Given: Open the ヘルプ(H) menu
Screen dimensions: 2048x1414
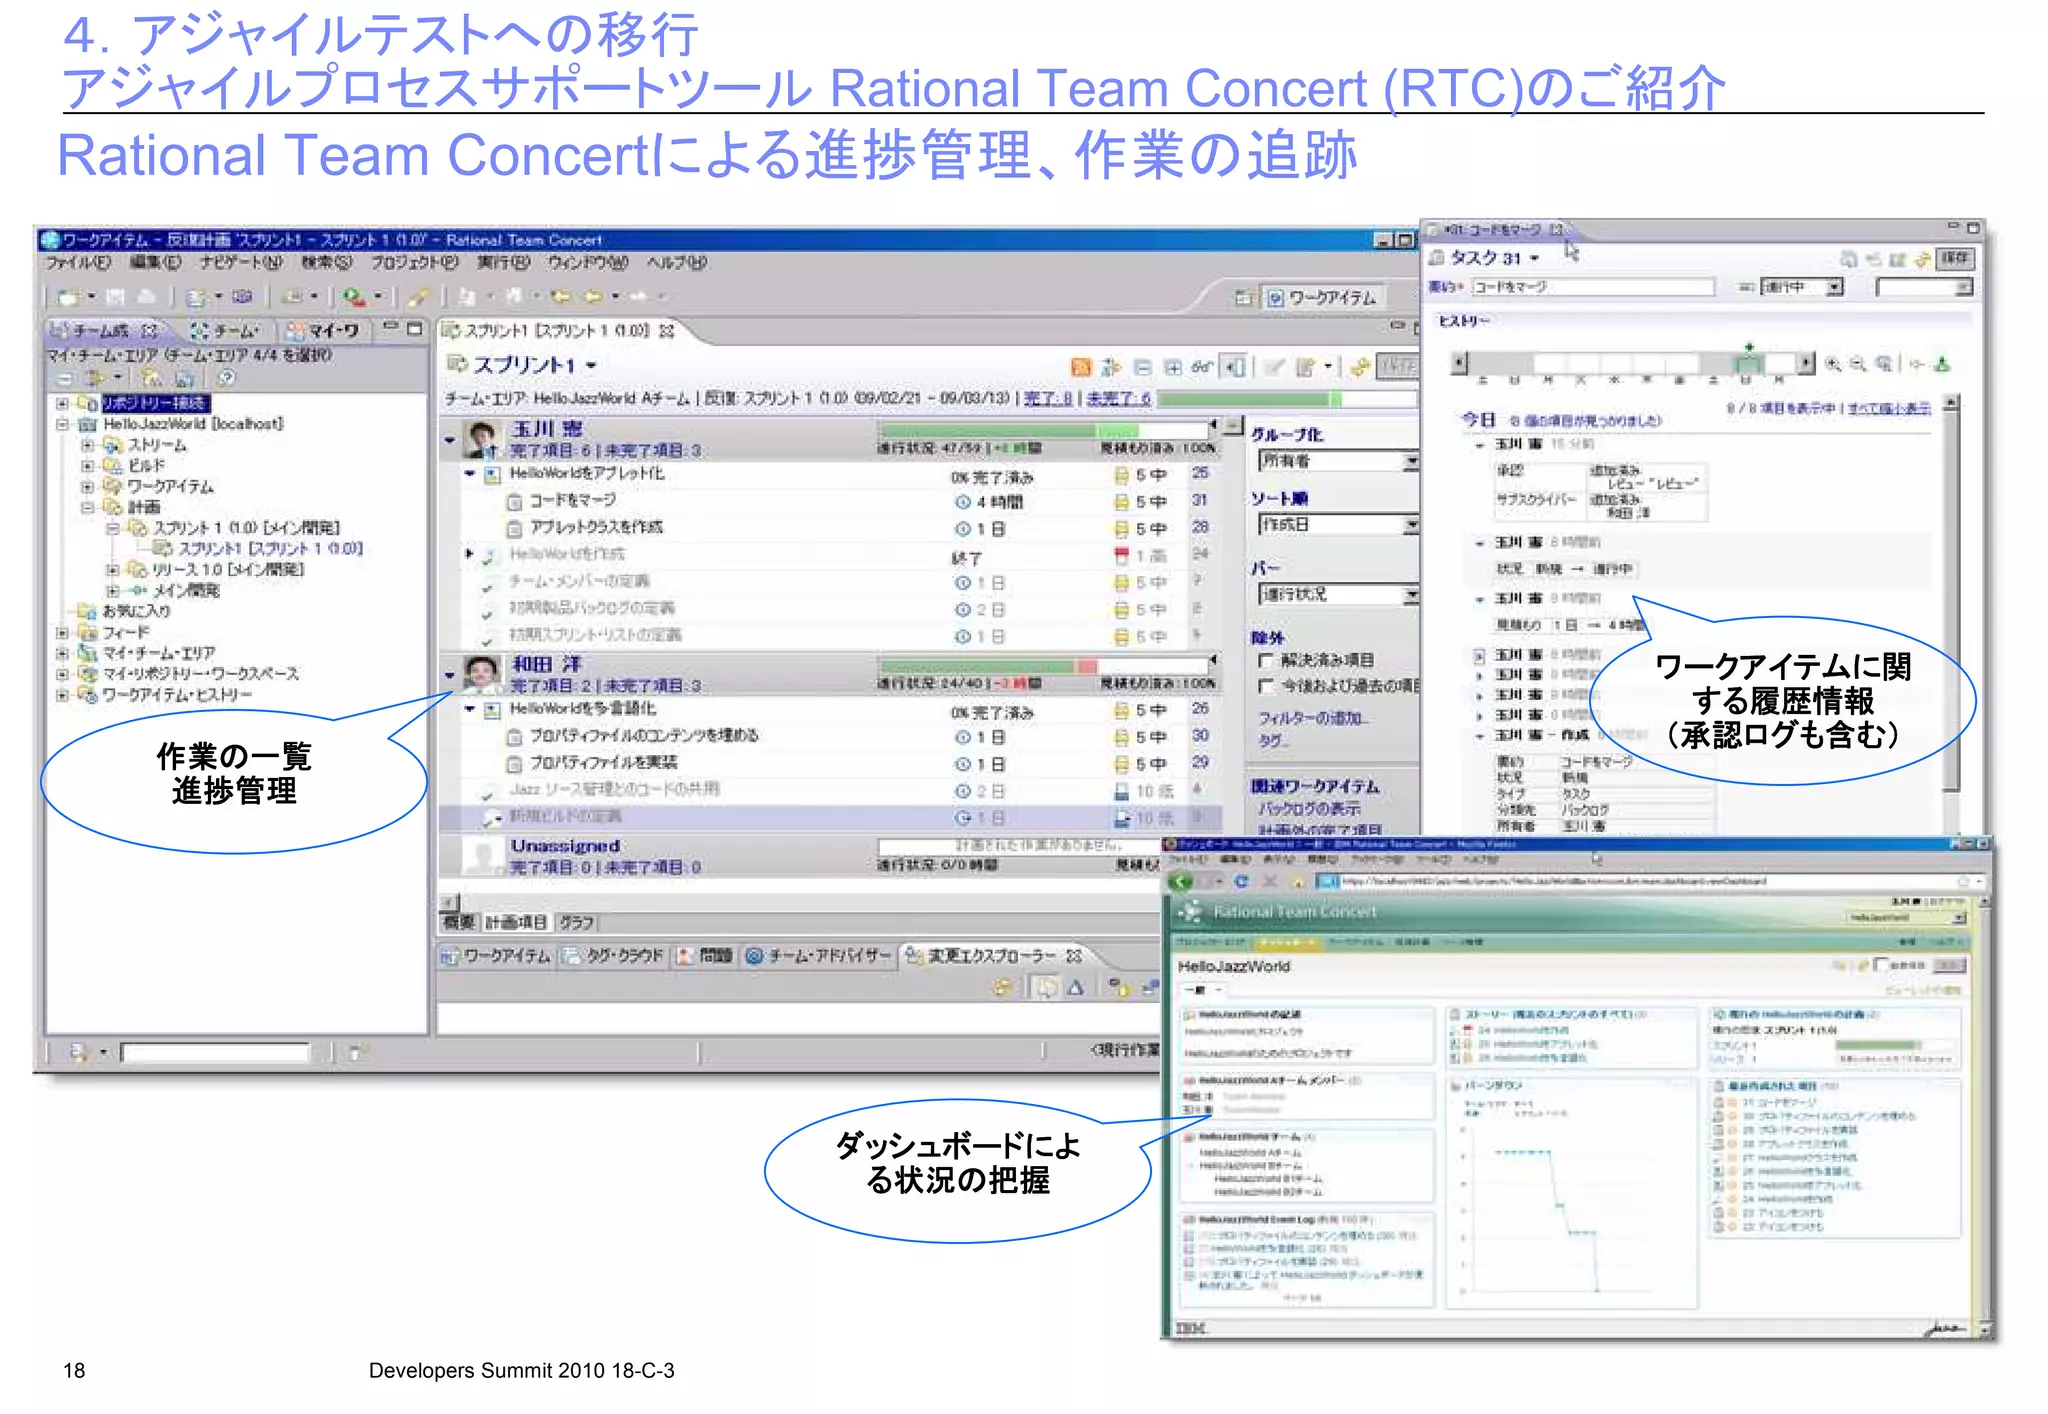Looking at the screenshot, I should click(676, 263).
